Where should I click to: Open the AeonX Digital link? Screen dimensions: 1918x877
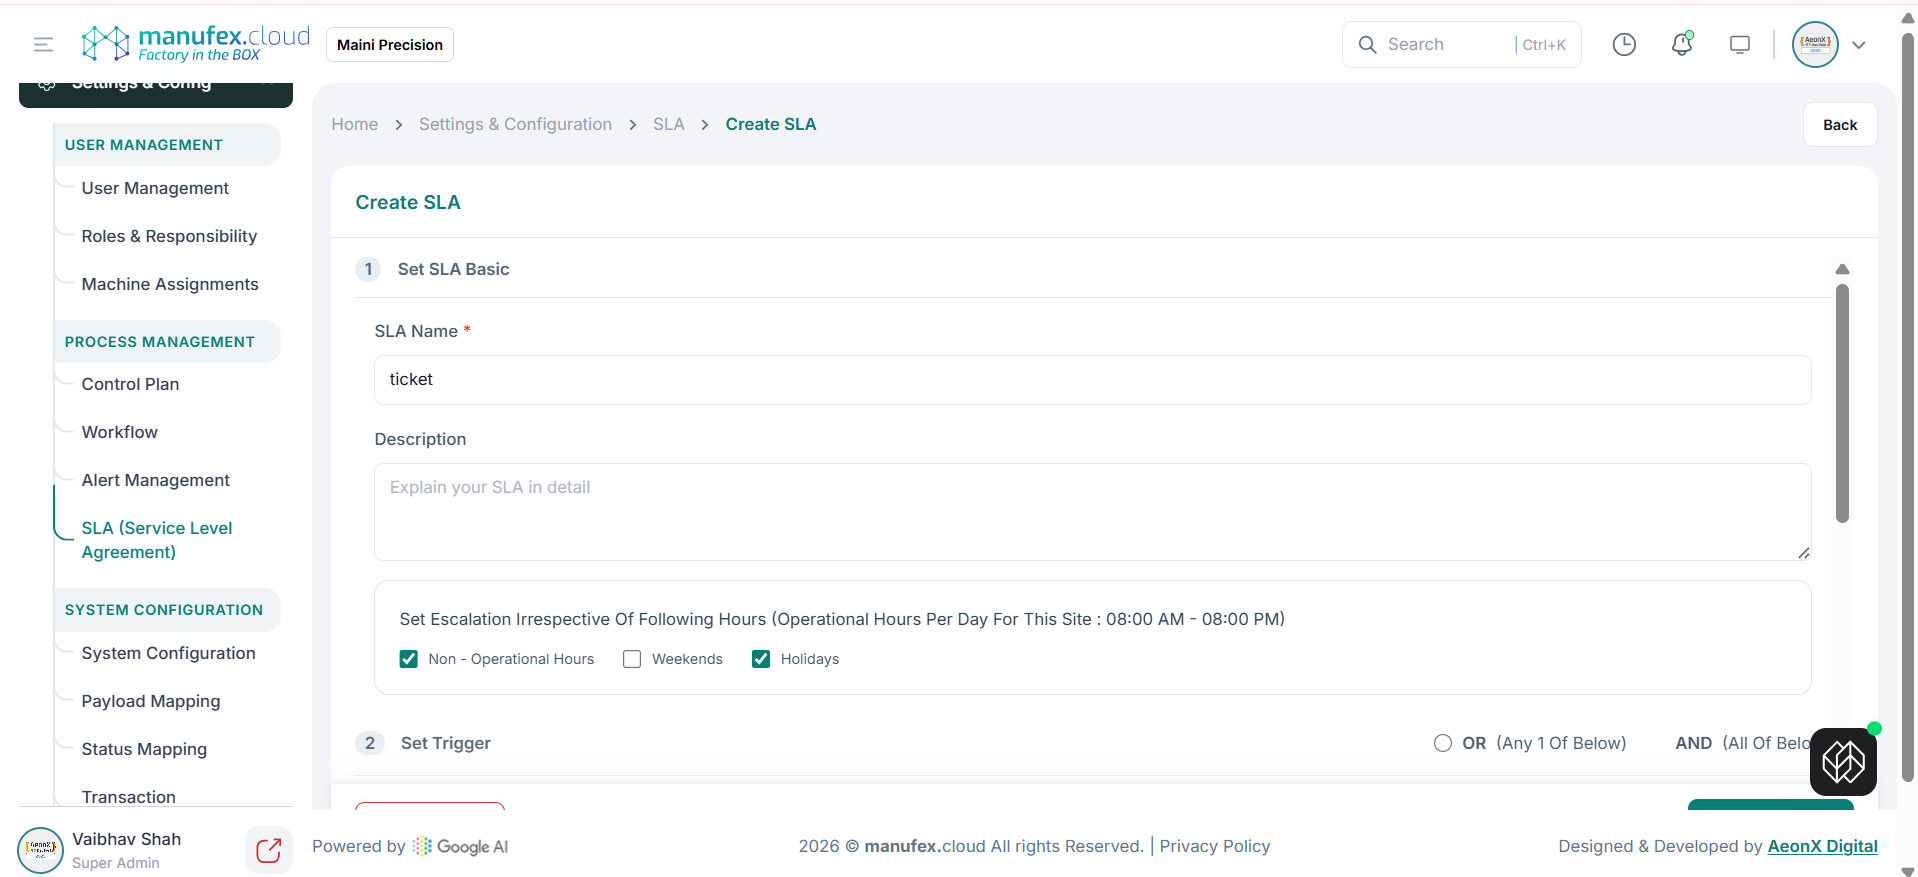point(1822,846)
